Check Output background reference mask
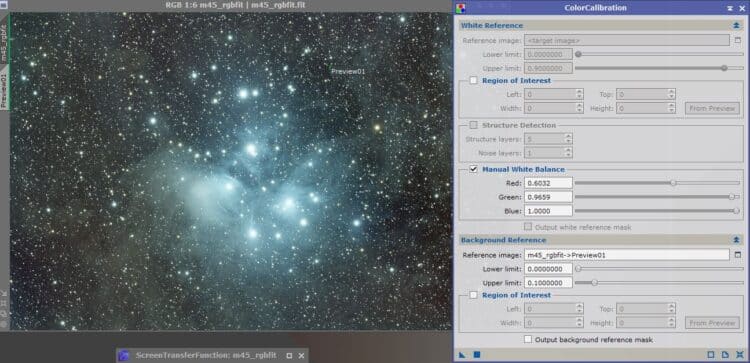 pos(528,340)
